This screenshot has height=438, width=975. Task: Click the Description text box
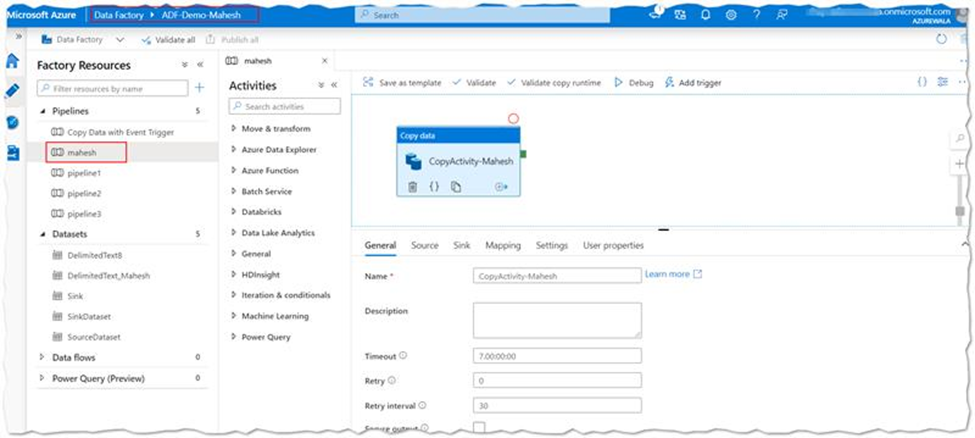pyautogui.click(x=557, y=320)
